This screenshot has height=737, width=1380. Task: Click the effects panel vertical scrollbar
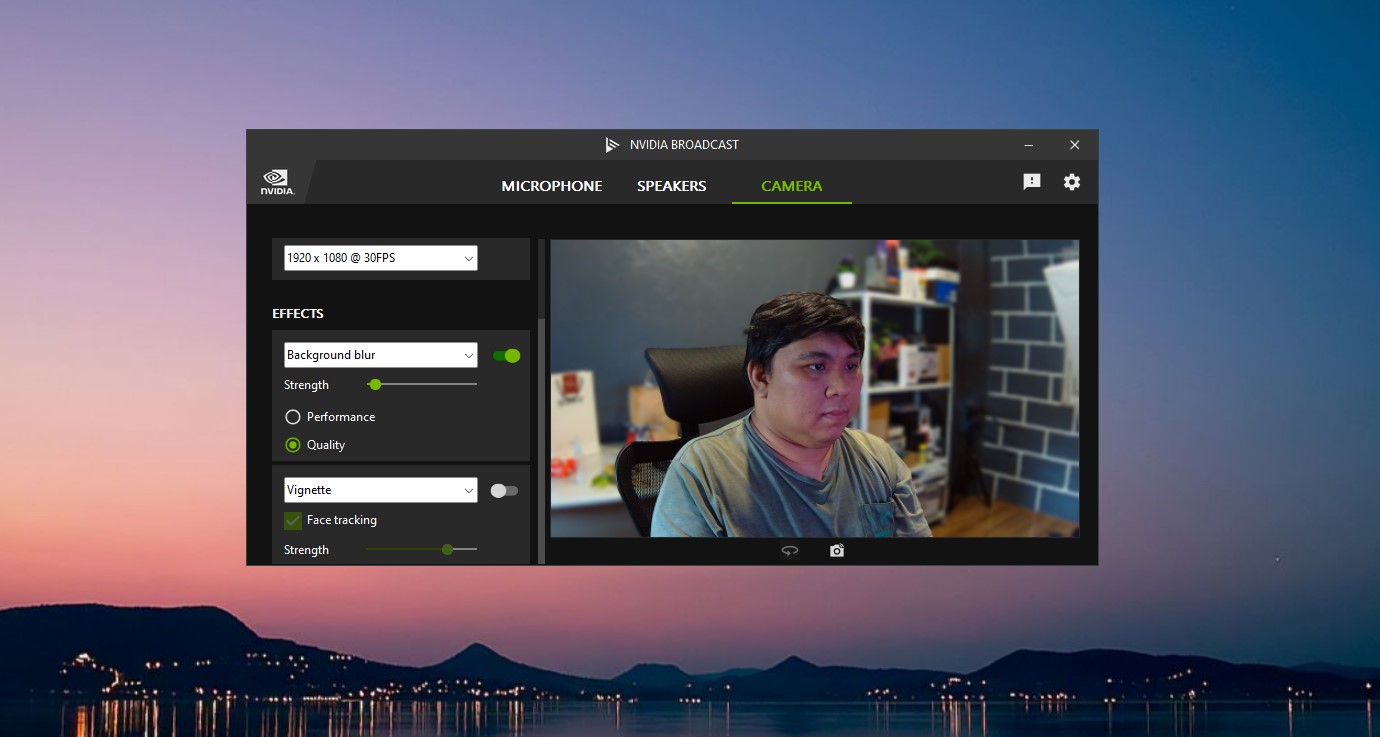(x=542, y=440)
